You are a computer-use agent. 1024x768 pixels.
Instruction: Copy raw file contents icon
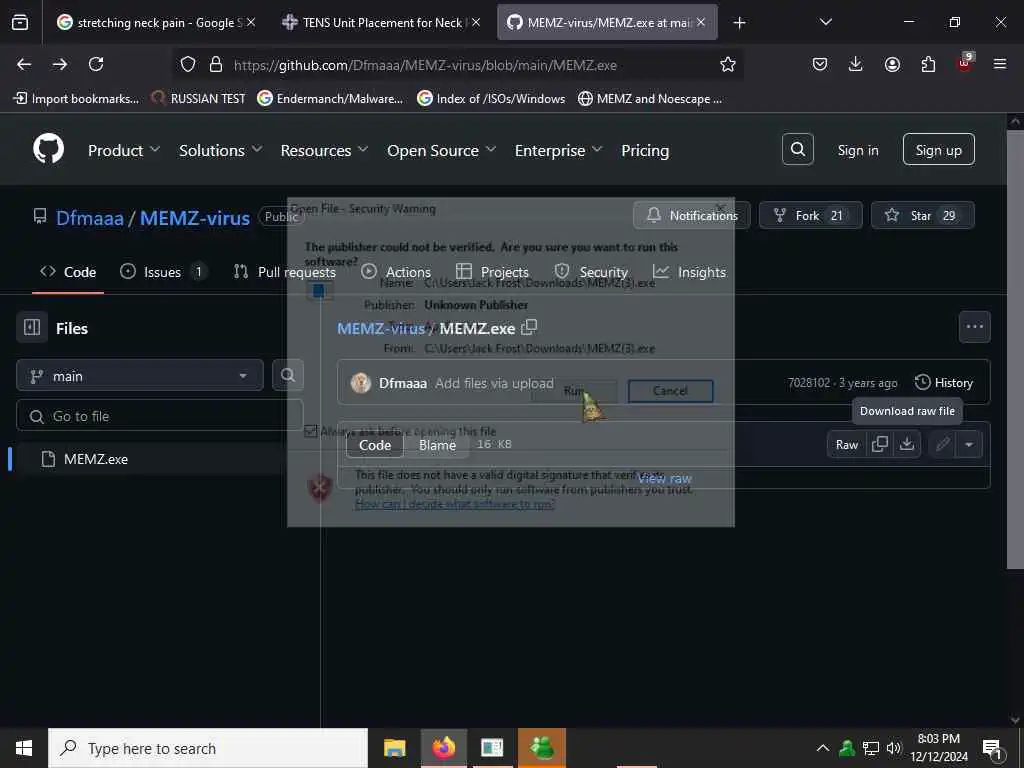point(880,444)
